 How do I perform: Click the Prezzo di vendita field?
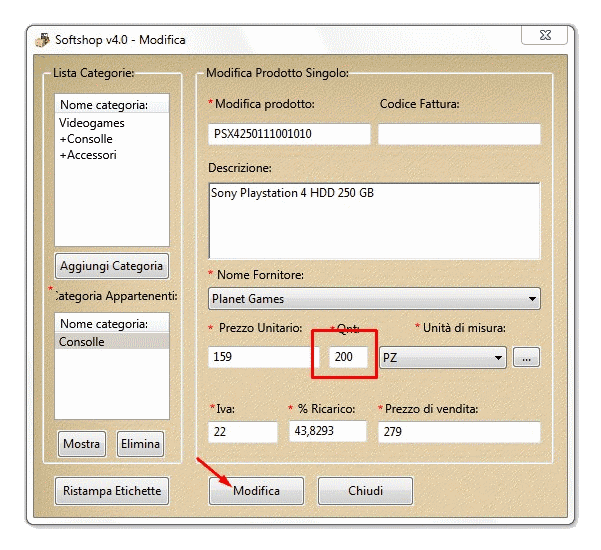pyautogui.click(x=459, y=431)
